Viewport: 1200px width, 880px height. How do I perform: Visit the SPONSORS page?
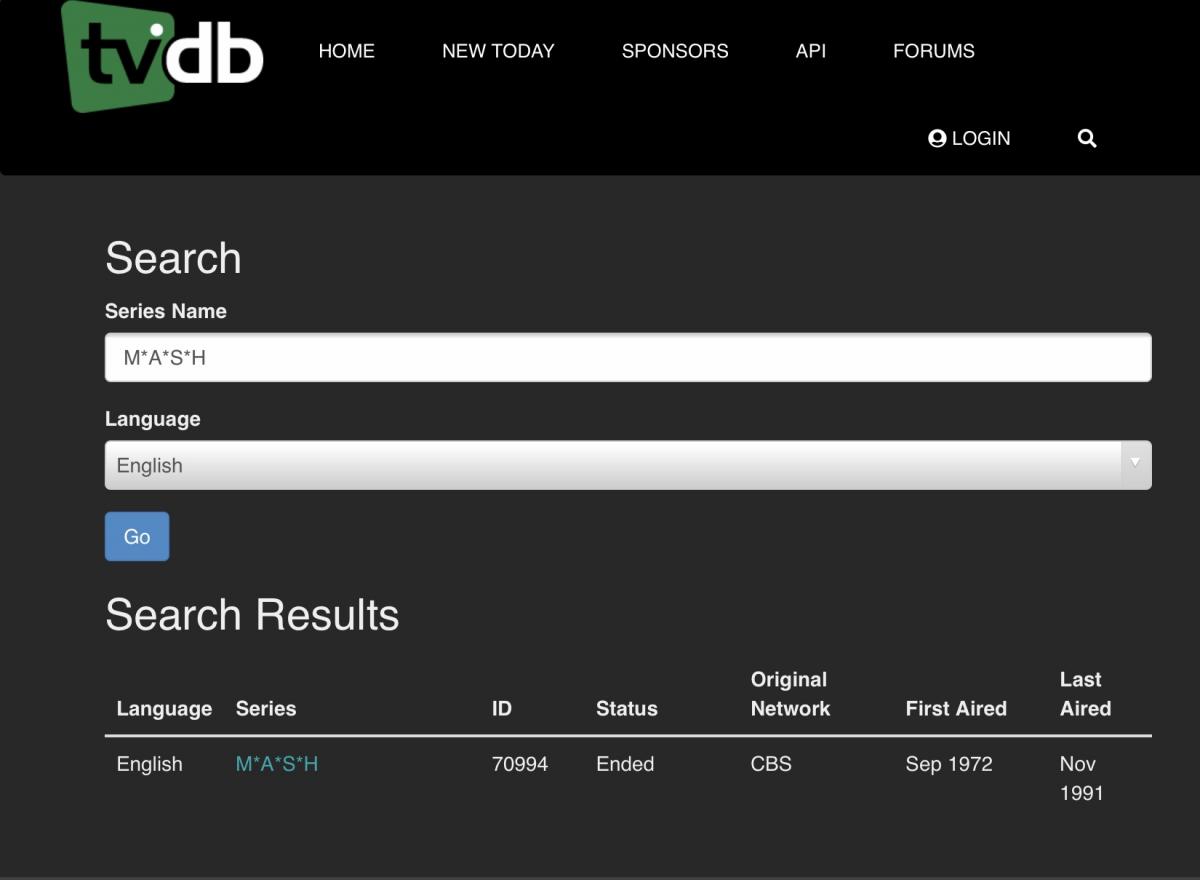pyautogui.click(x=675, y=51)
